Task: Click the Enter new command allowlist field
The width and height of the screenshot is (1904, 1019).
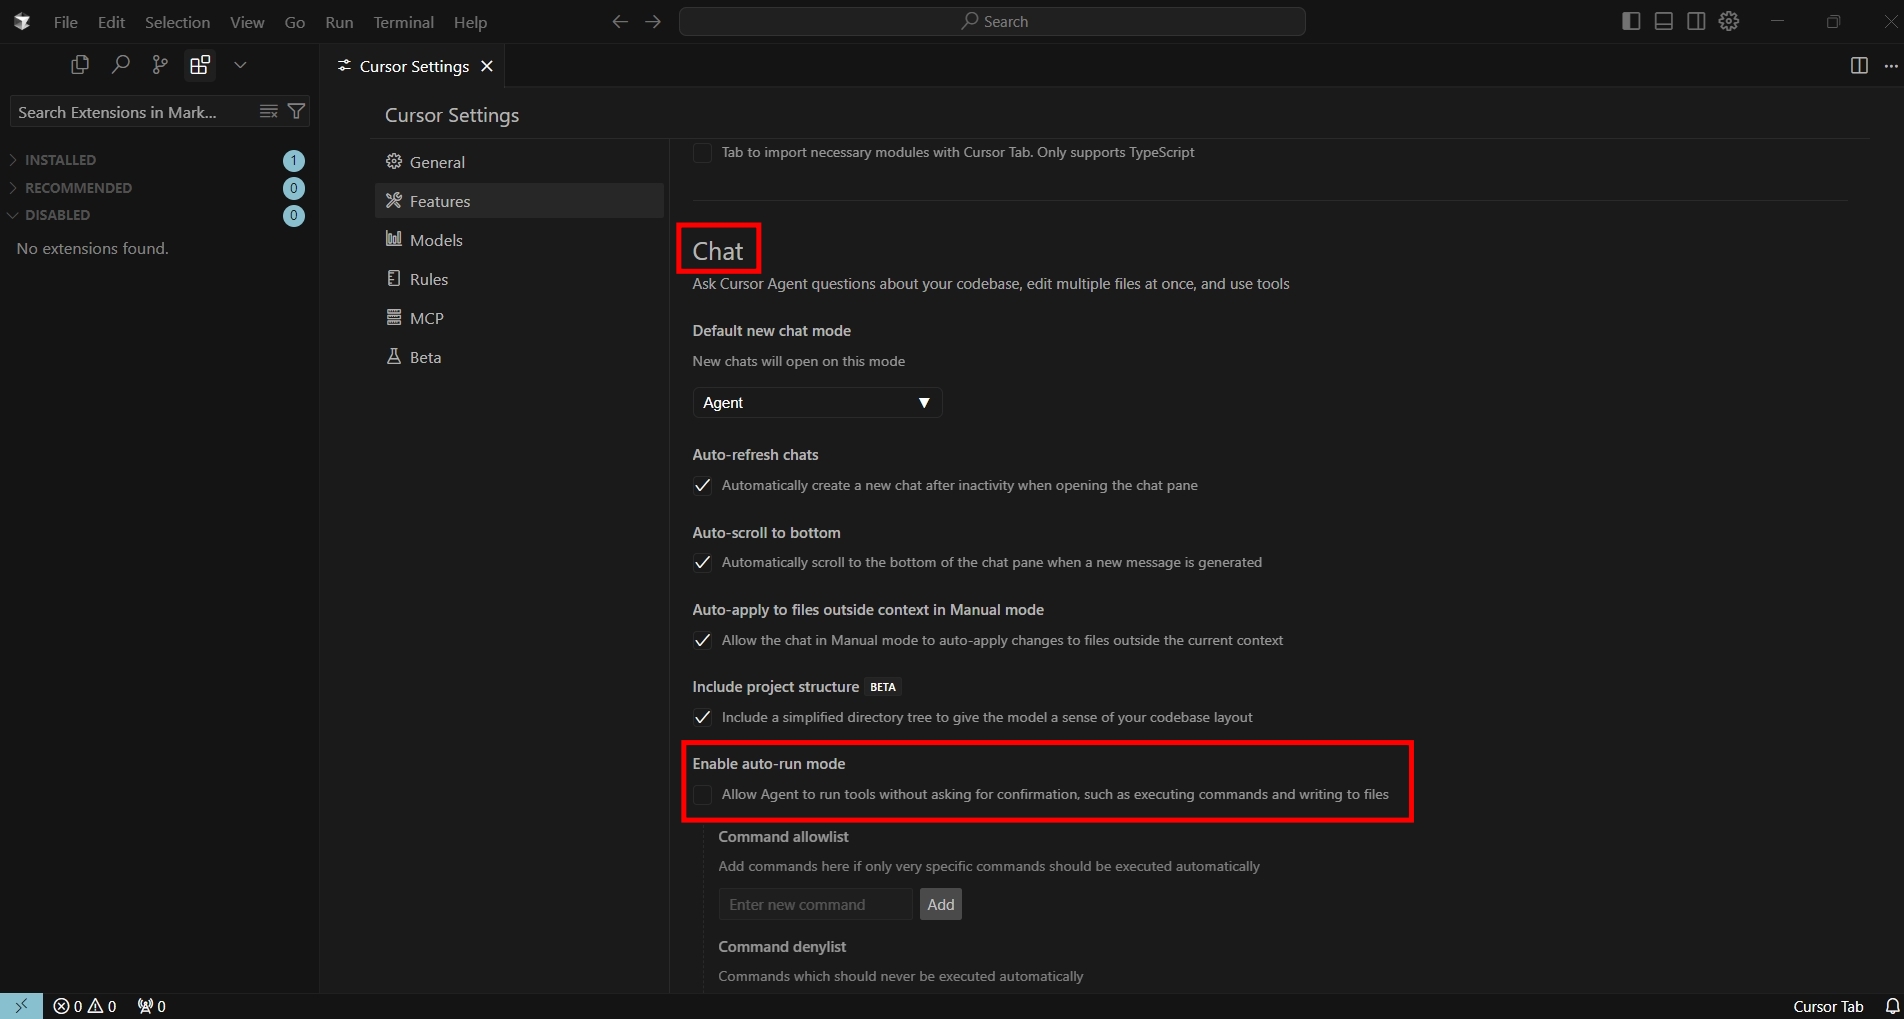Action: coord(815,905)
